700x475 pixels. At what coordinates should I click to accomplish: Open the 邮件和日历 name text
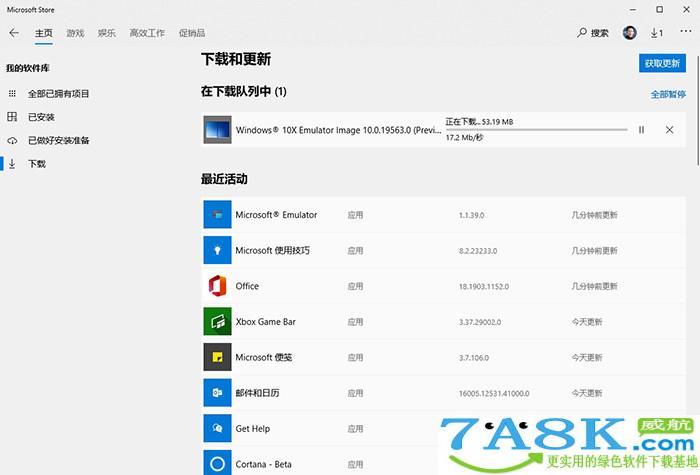point(258,393)
